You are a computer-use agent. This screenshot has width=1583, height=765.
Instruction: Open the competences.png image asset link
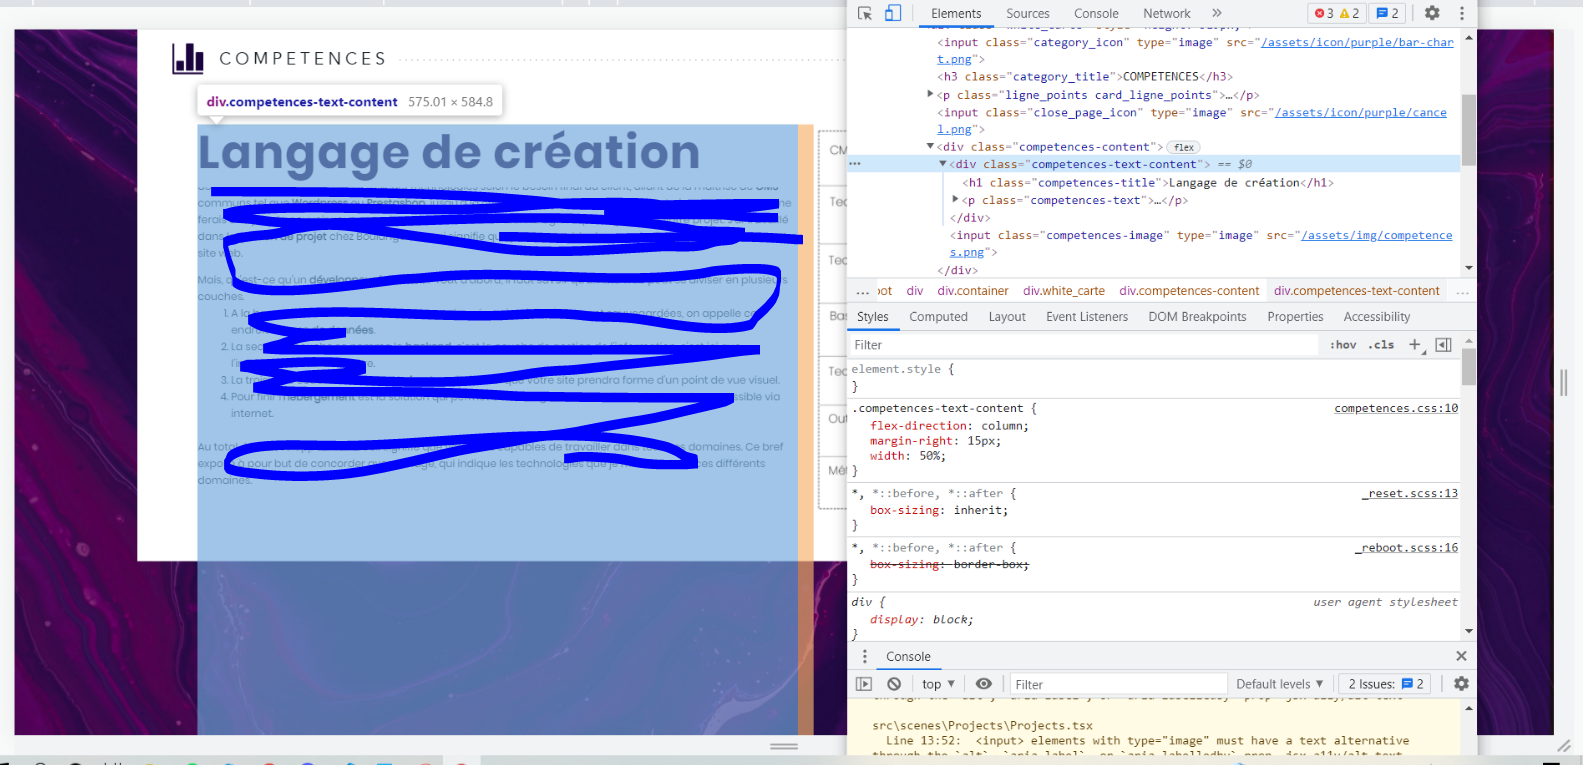click(1377, 235)
